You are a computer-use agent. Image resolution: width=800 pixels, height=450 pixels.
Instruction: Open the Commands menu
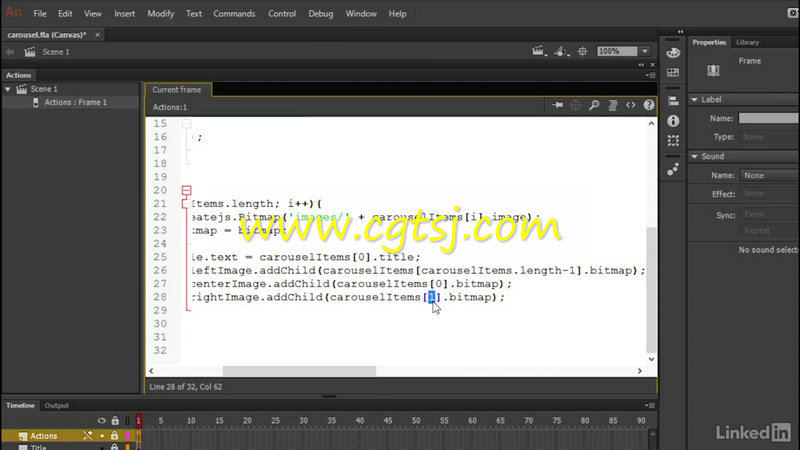[234, 14]
